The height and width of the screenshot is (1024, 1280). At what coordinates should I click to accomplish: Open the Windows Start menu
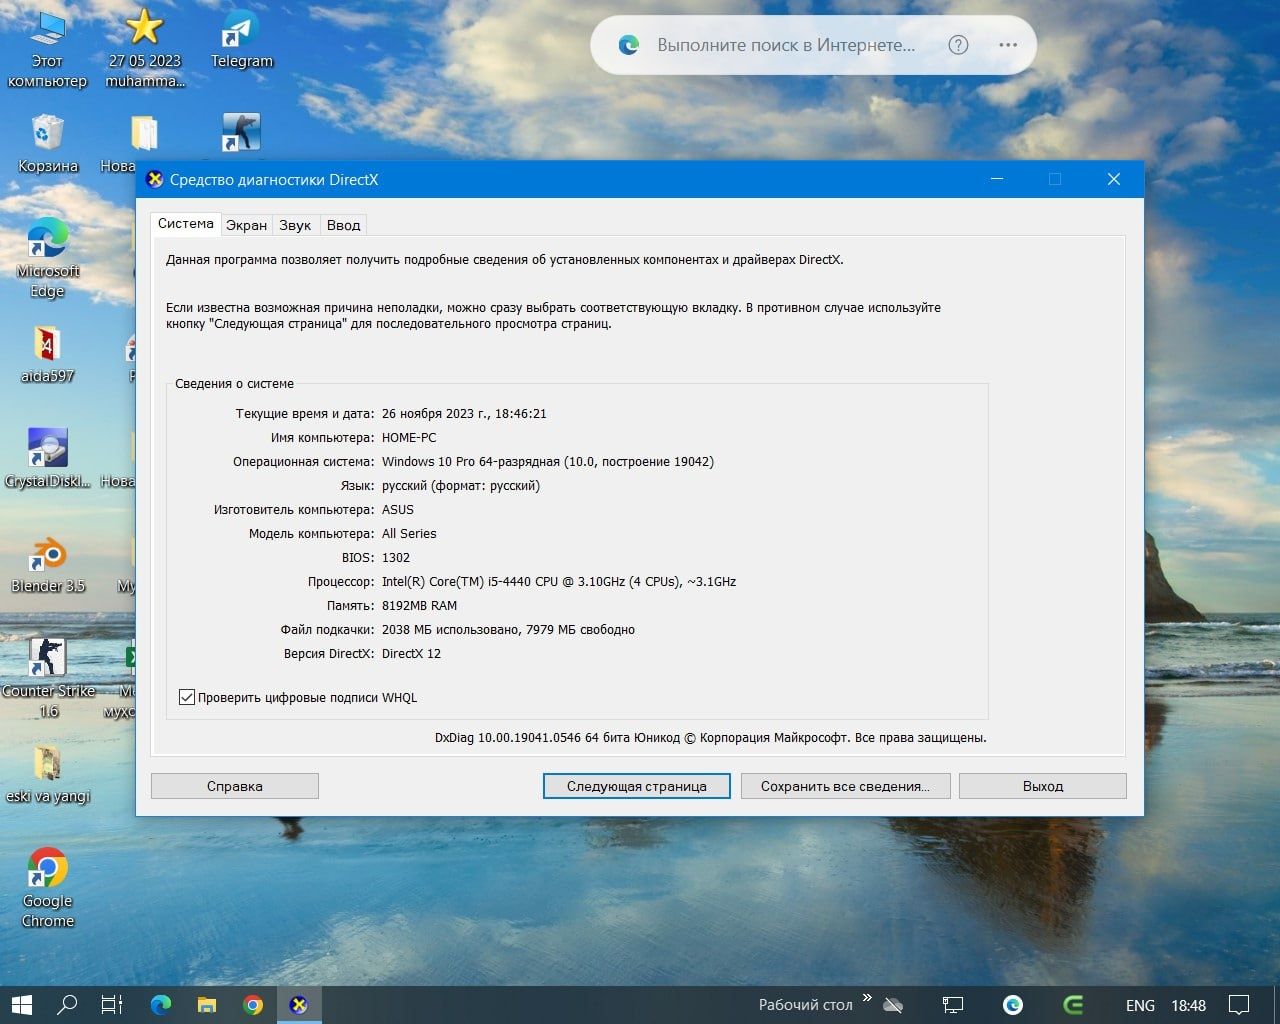click(x=22, y=1005)
